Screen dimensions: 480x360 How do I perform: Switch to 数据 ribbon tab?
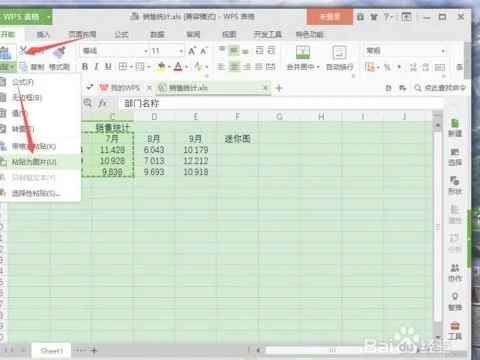click(157, 34)
